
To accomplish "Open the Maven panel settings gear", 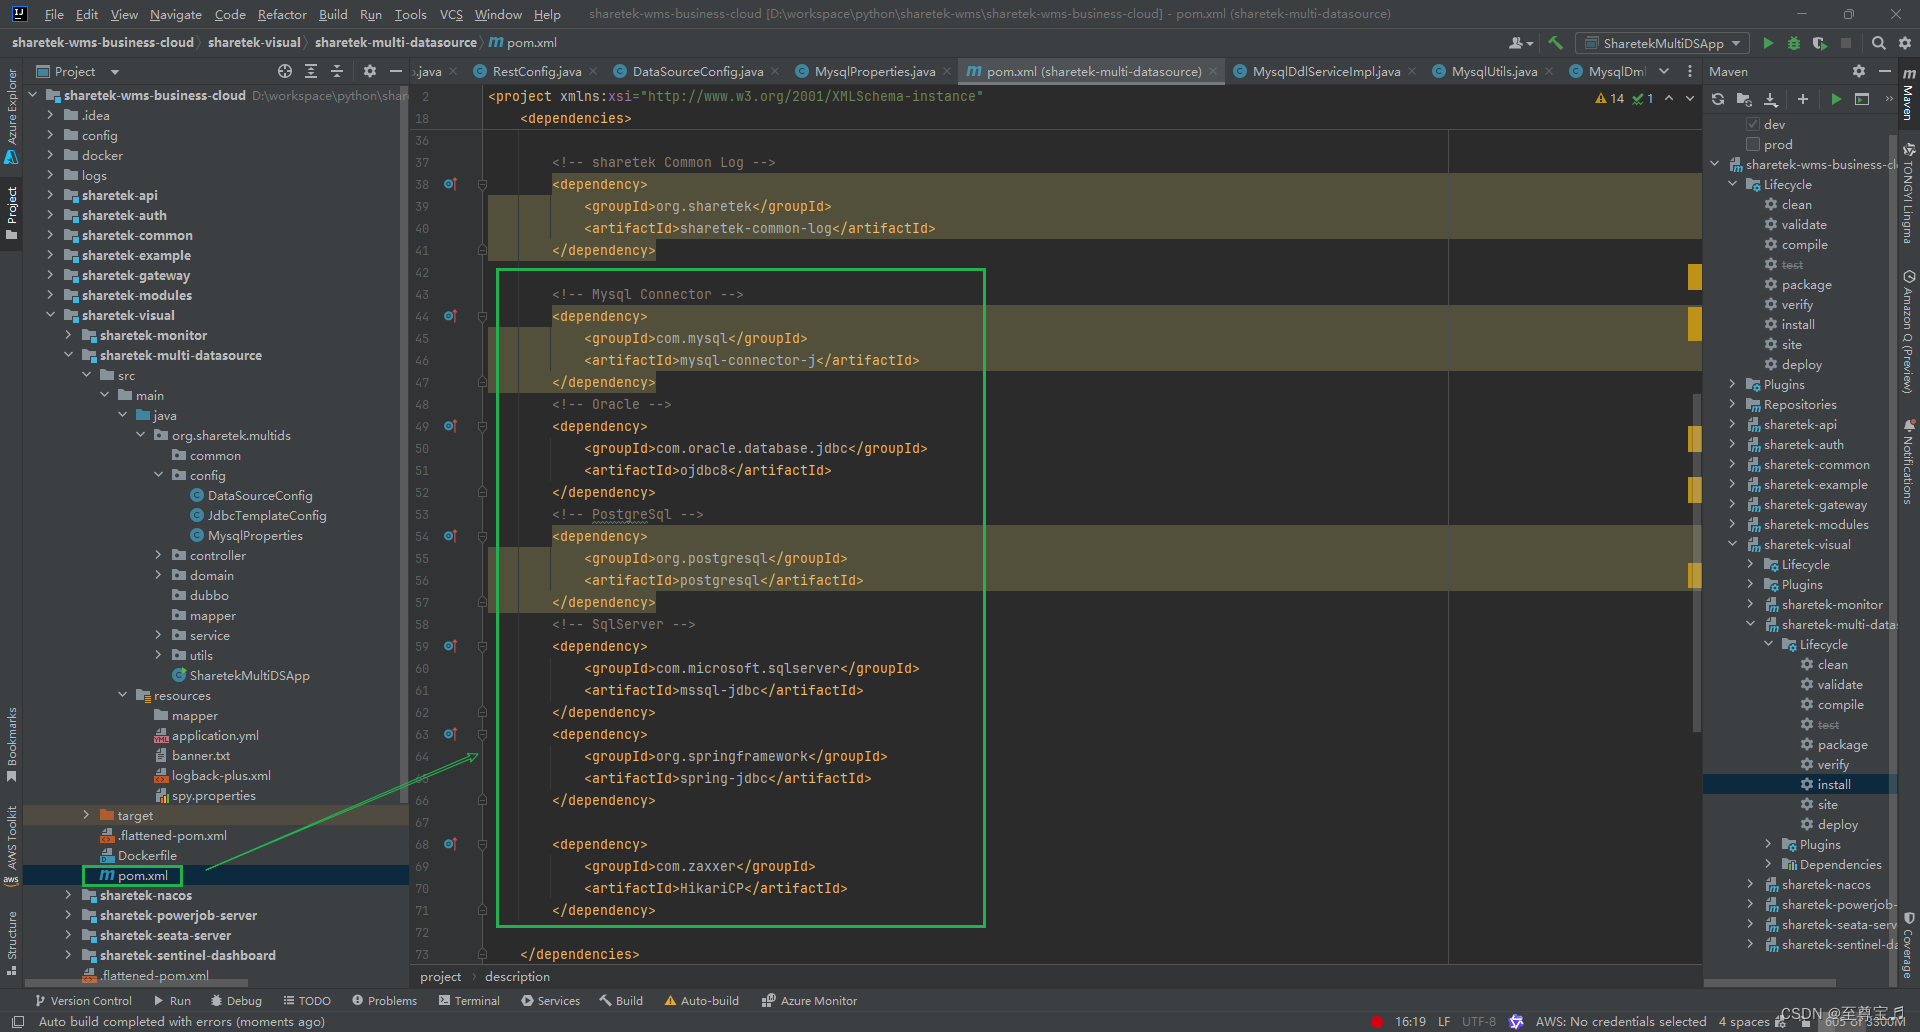I will 1859,71.
